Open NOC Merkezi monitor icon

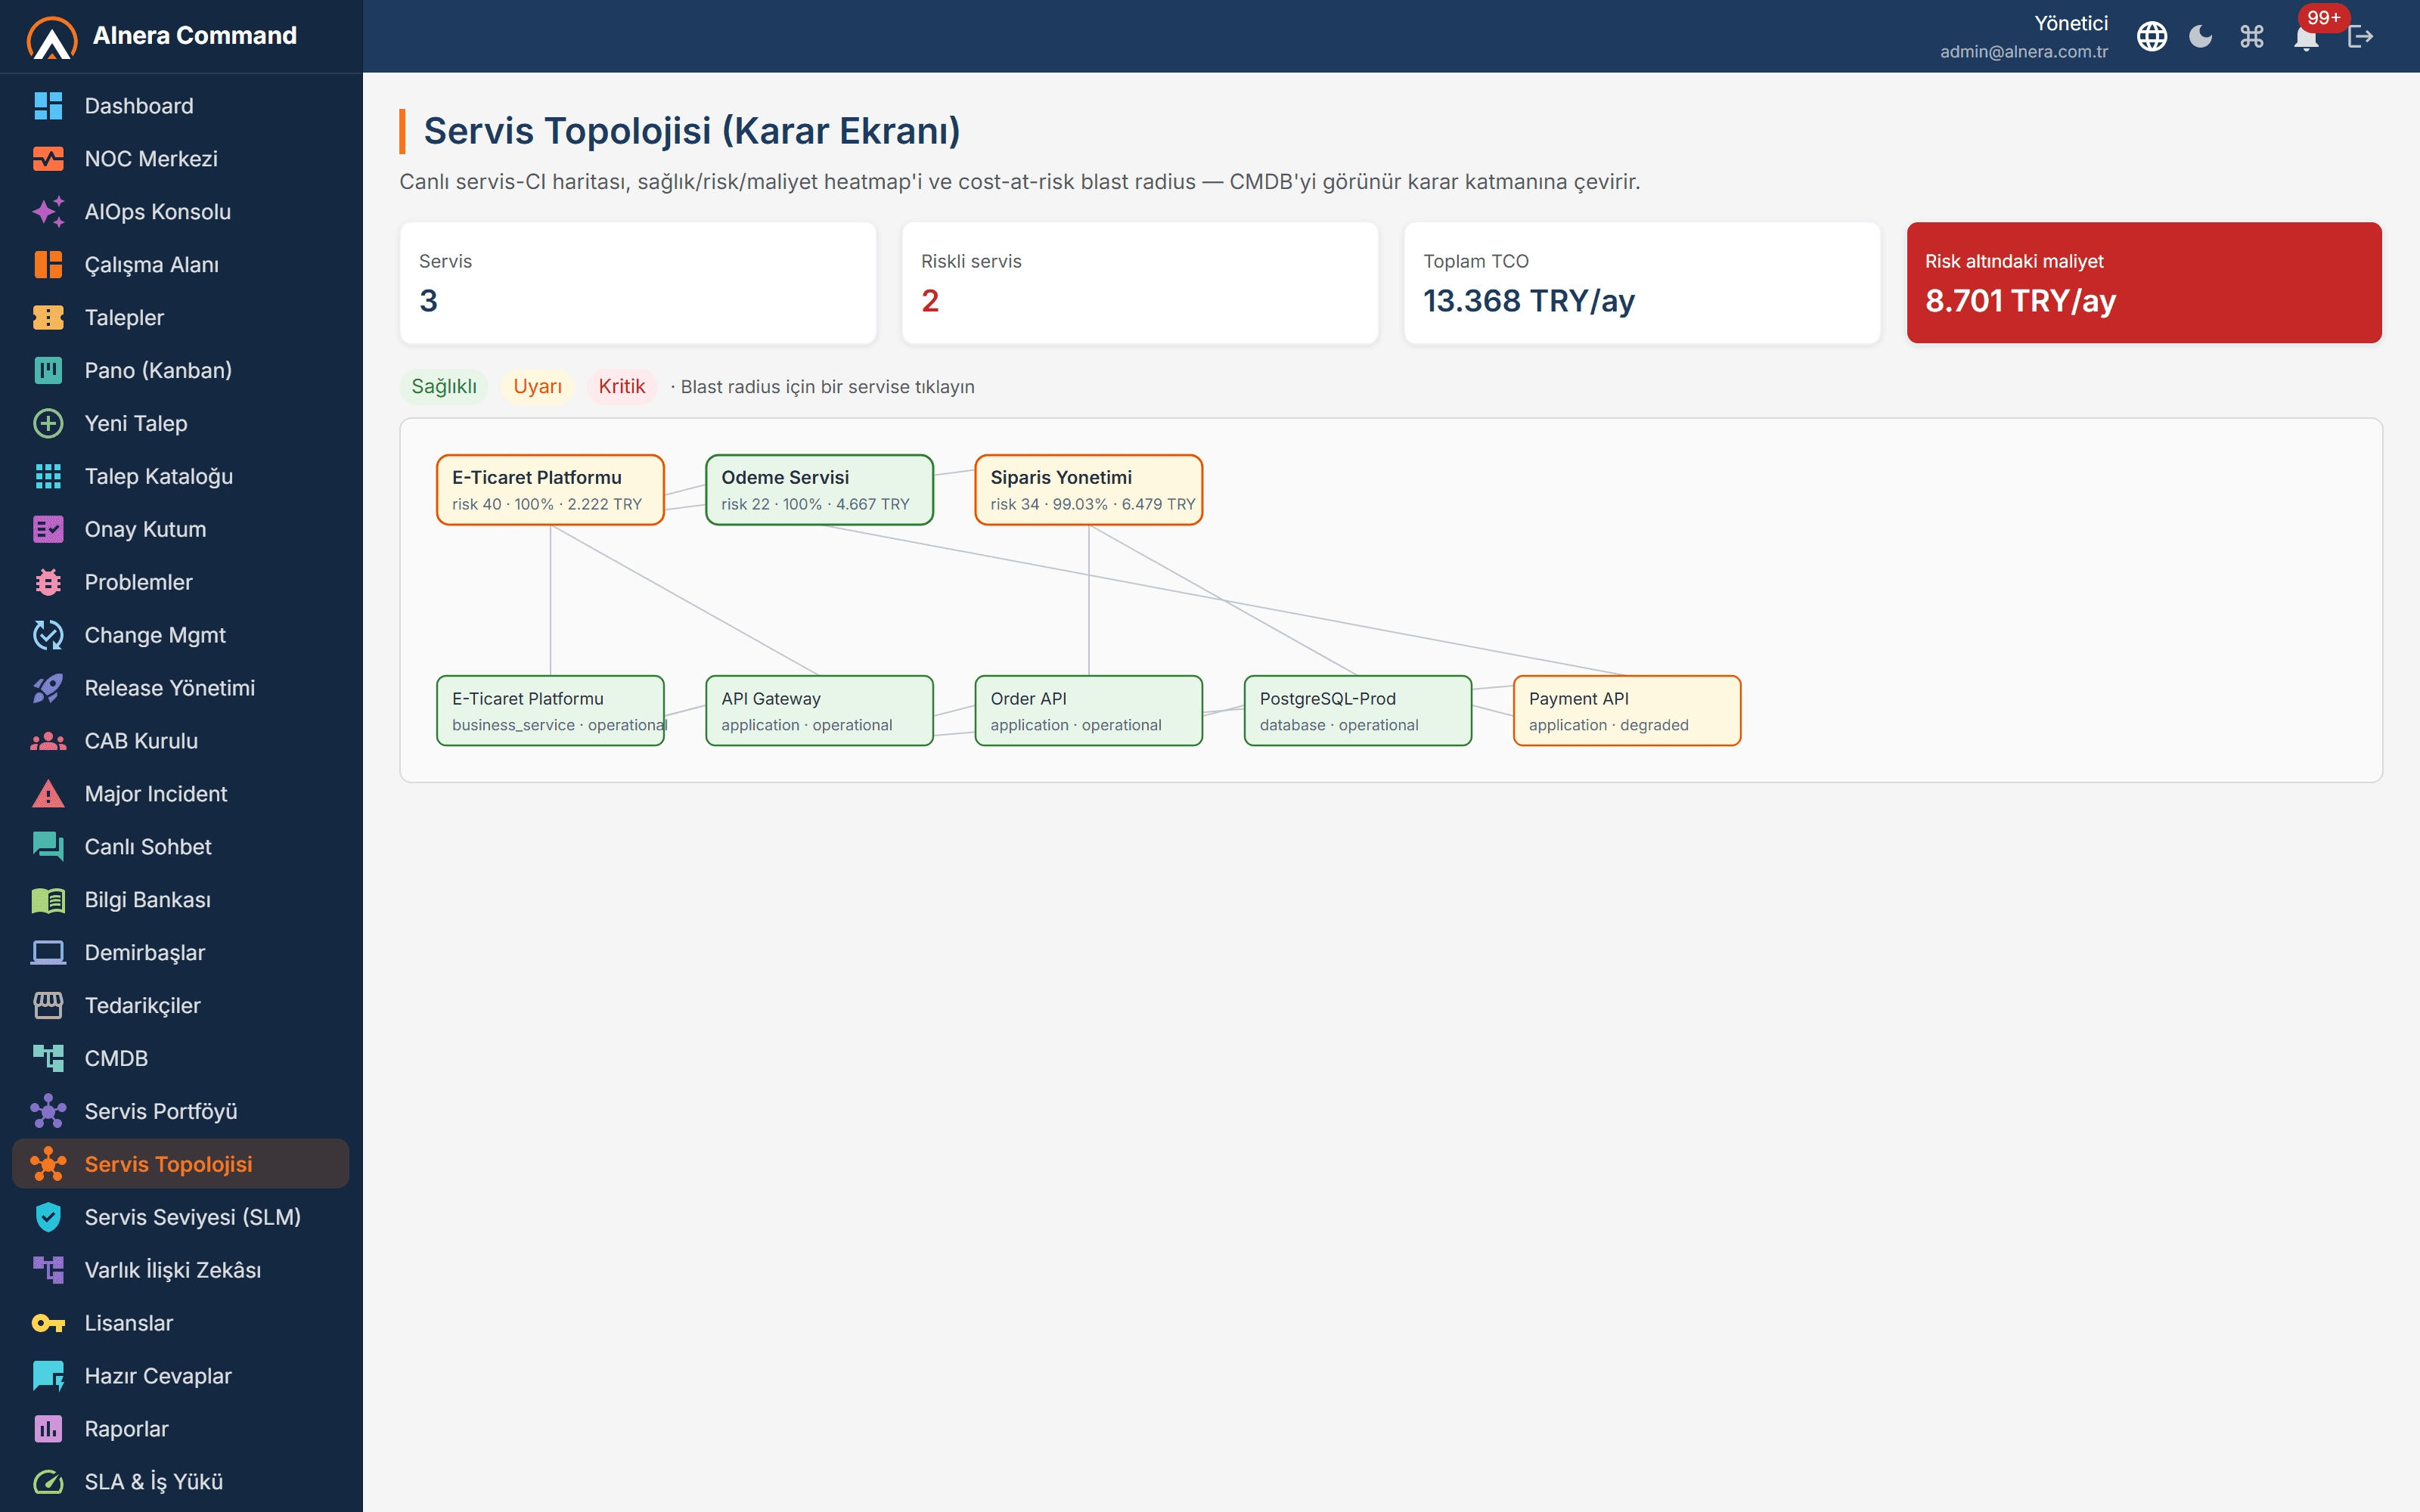click(x=48, y=159)
